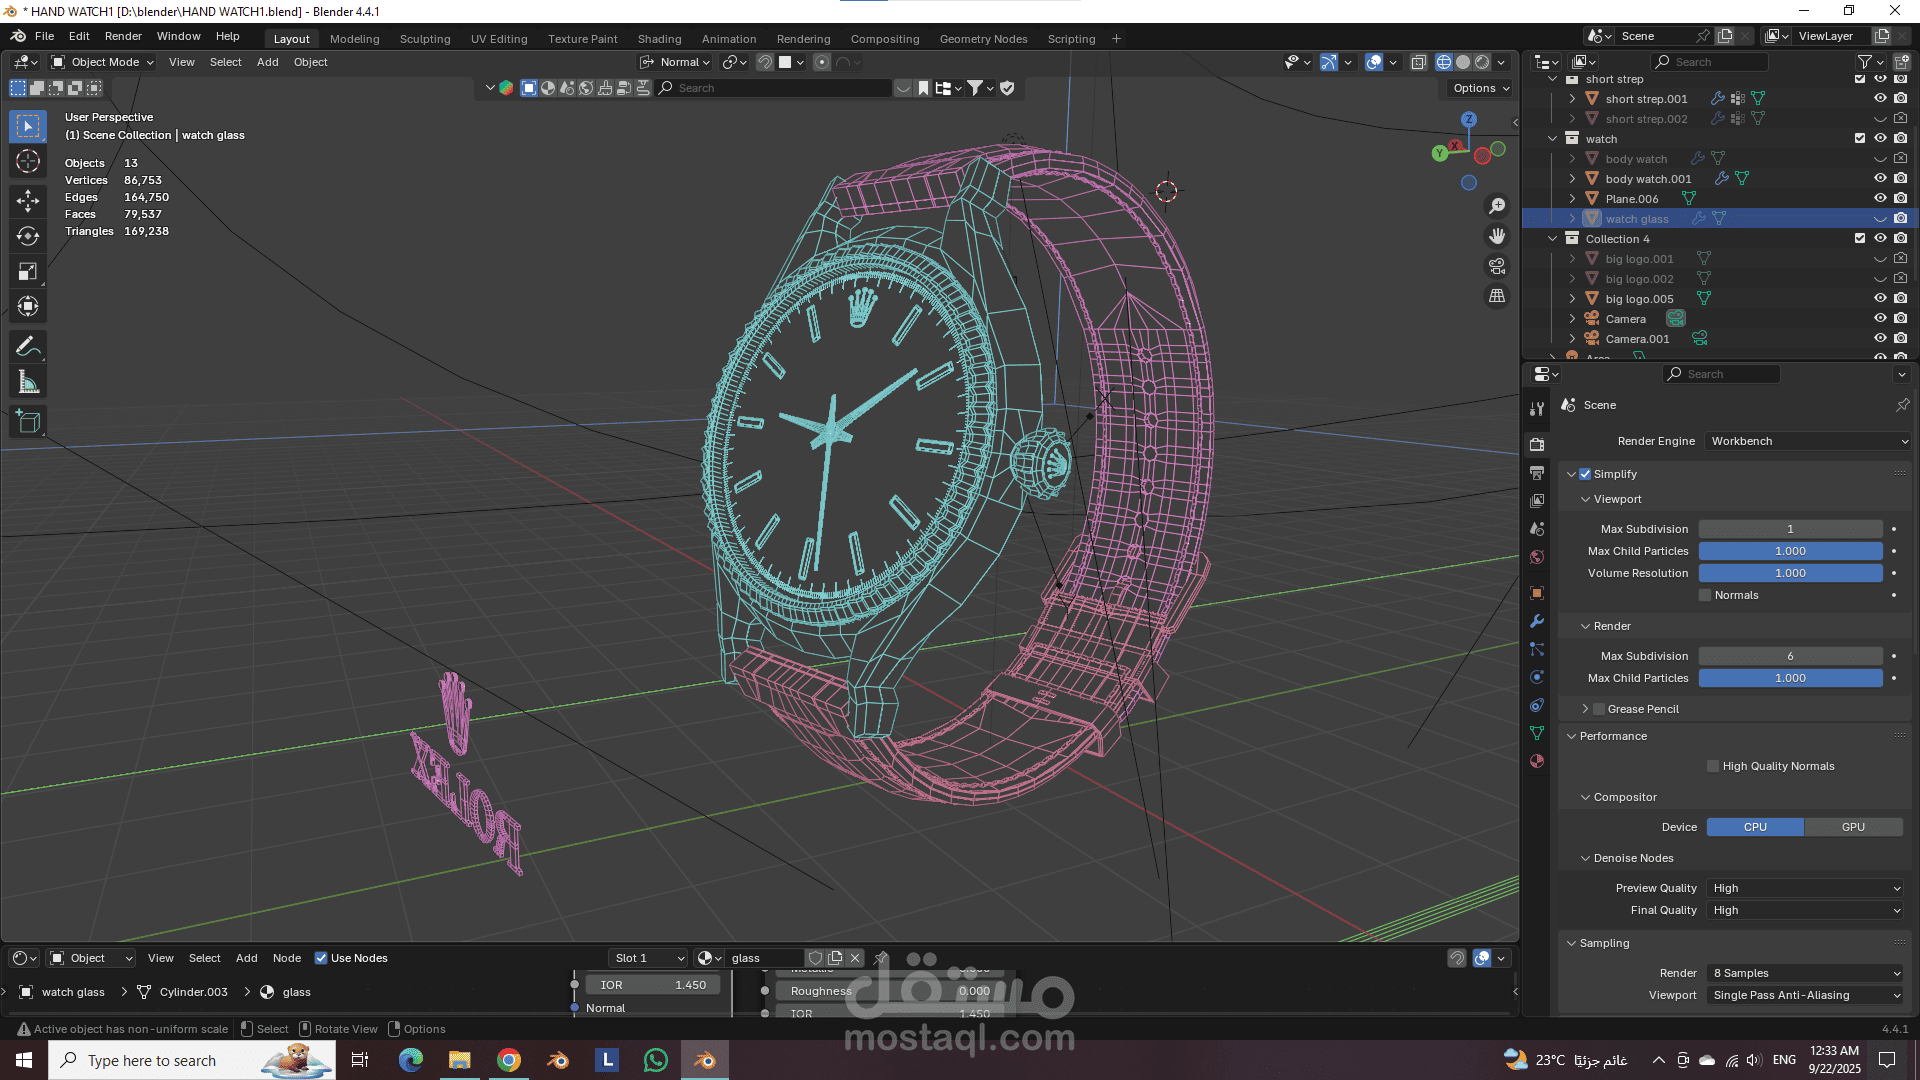Open the Physics properties tab

1537,677
